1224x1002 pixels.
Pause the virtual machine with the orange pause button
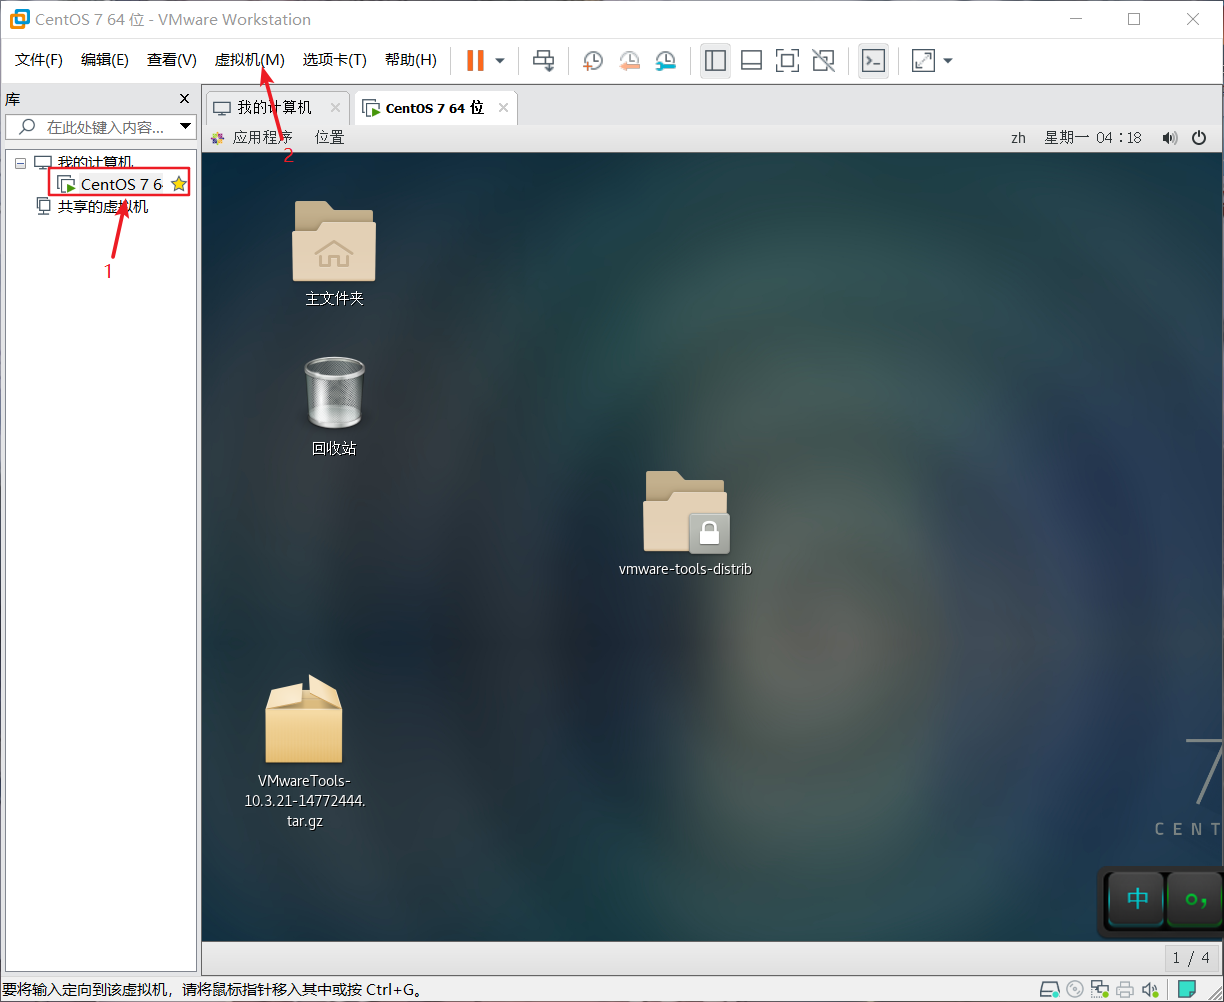(x=475, y=61)
